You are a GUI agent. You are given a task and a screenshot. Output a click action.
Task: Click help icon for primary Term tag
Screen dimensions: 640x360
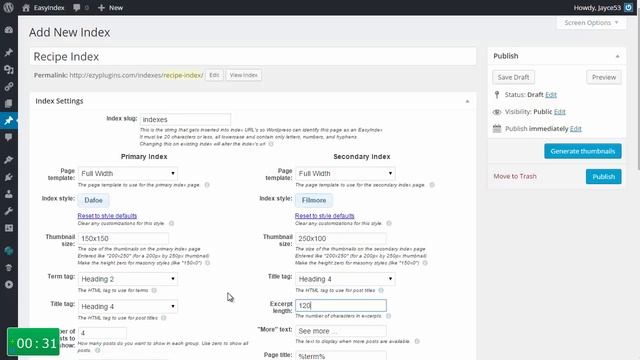(154, 290)
